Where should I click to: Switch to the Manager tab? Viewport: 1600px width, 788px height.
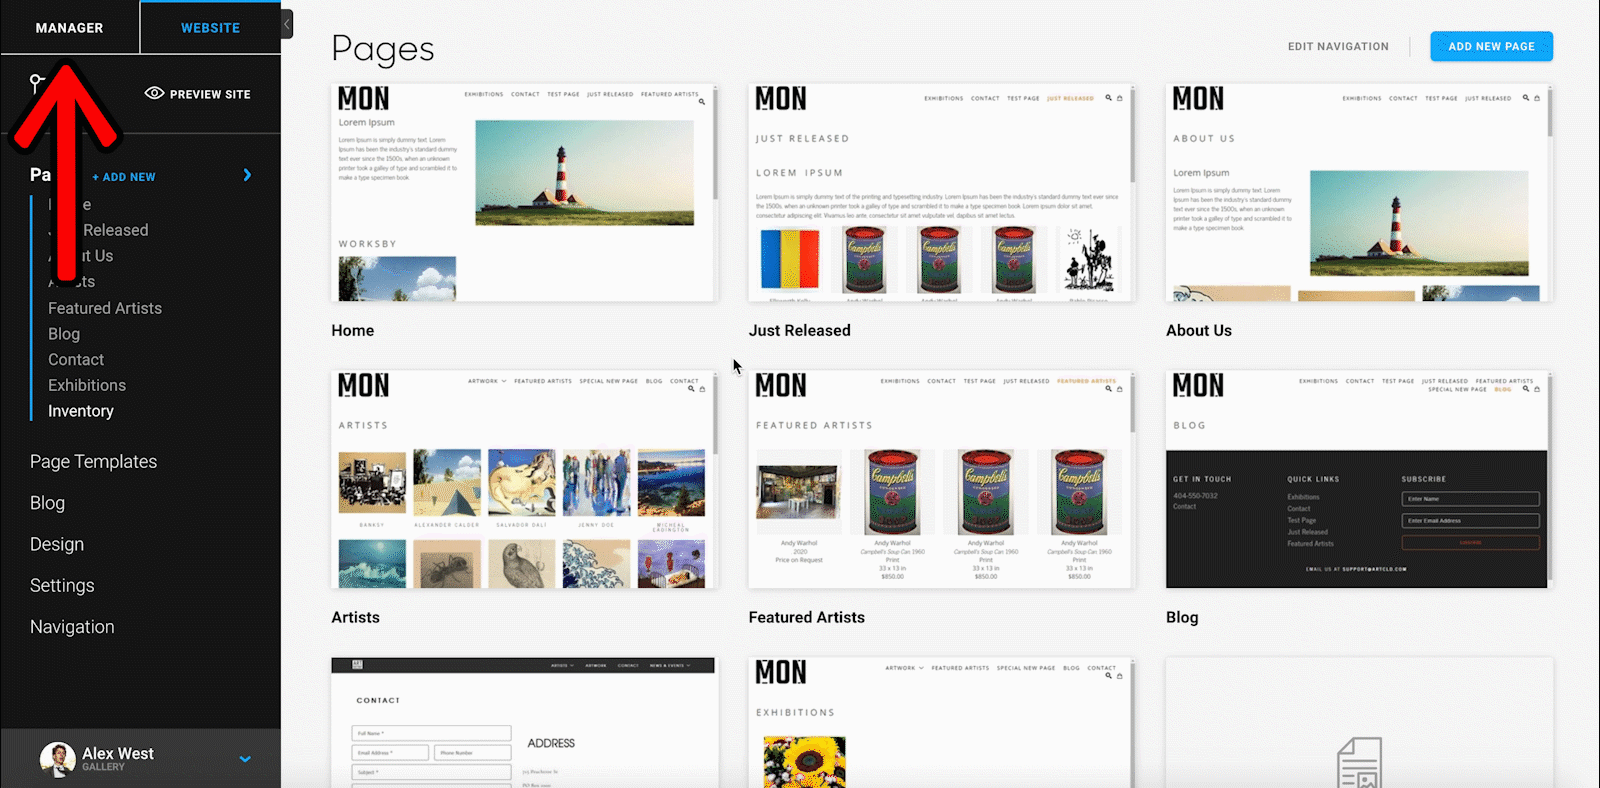click(69, 28)
